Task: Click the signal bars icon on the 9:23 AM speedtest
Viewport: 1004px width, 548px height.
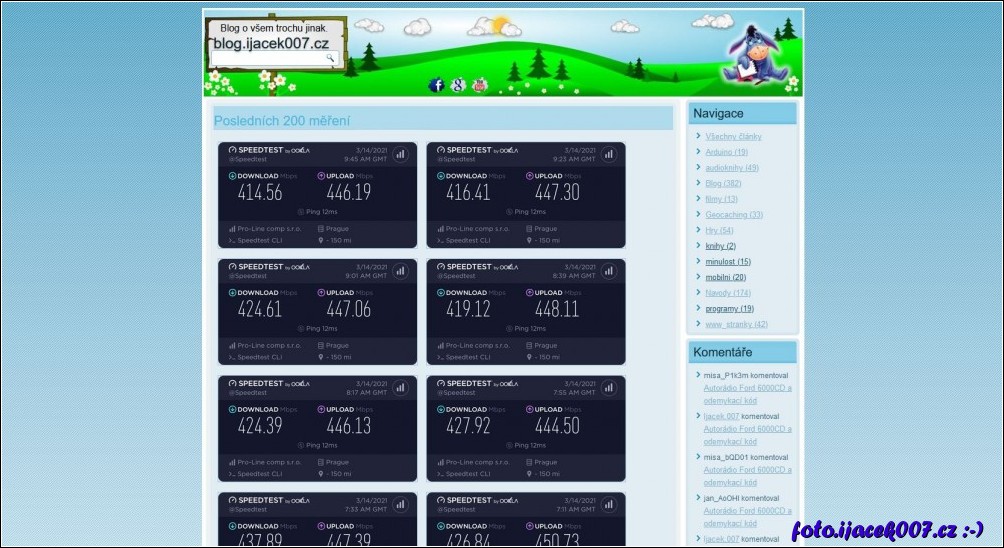Action: 608,154
